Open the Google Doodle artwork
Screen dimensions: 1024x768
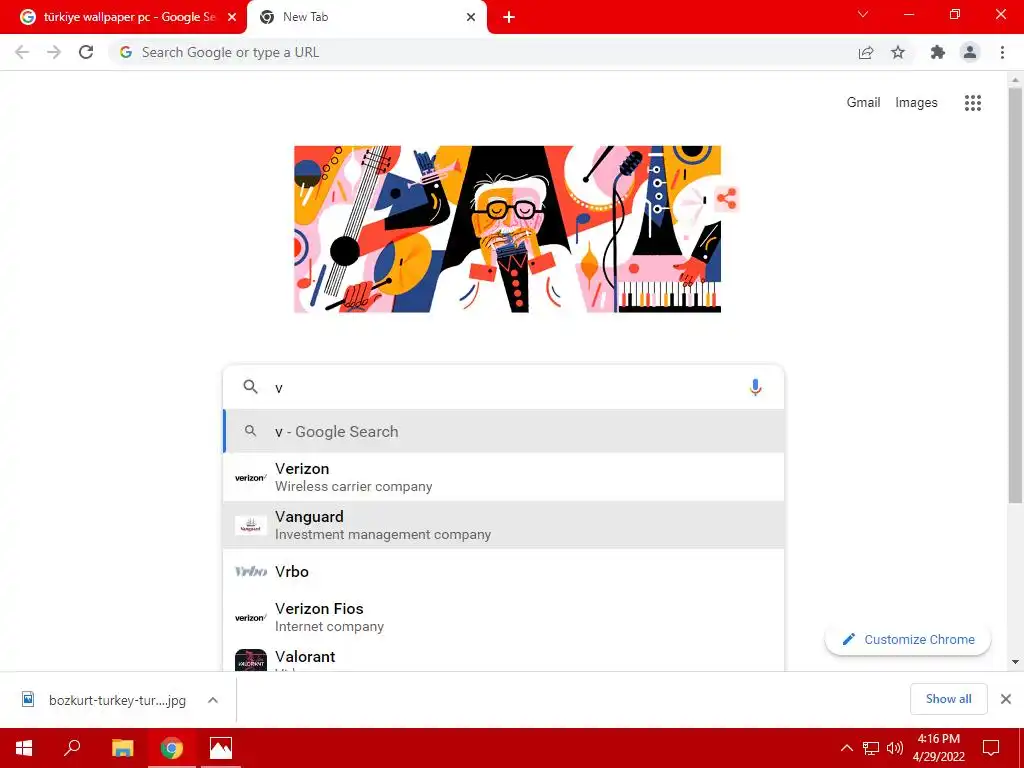507,229
